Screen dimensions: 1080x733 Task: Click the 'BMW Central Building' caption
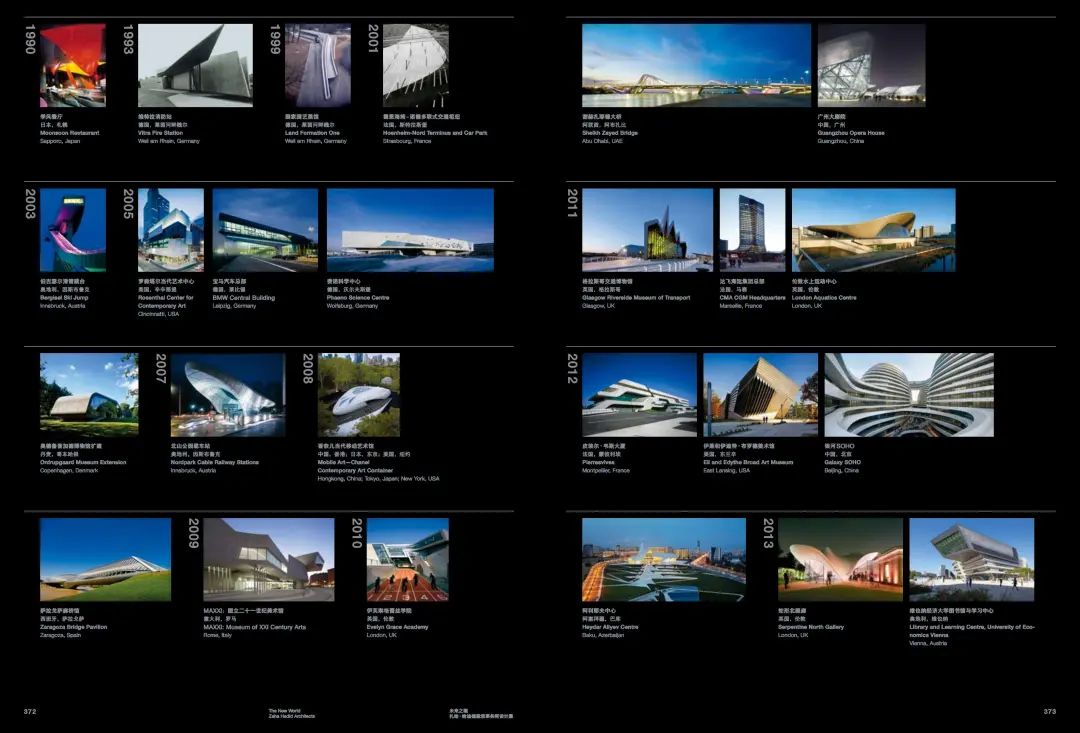click(x=244, y=298)
